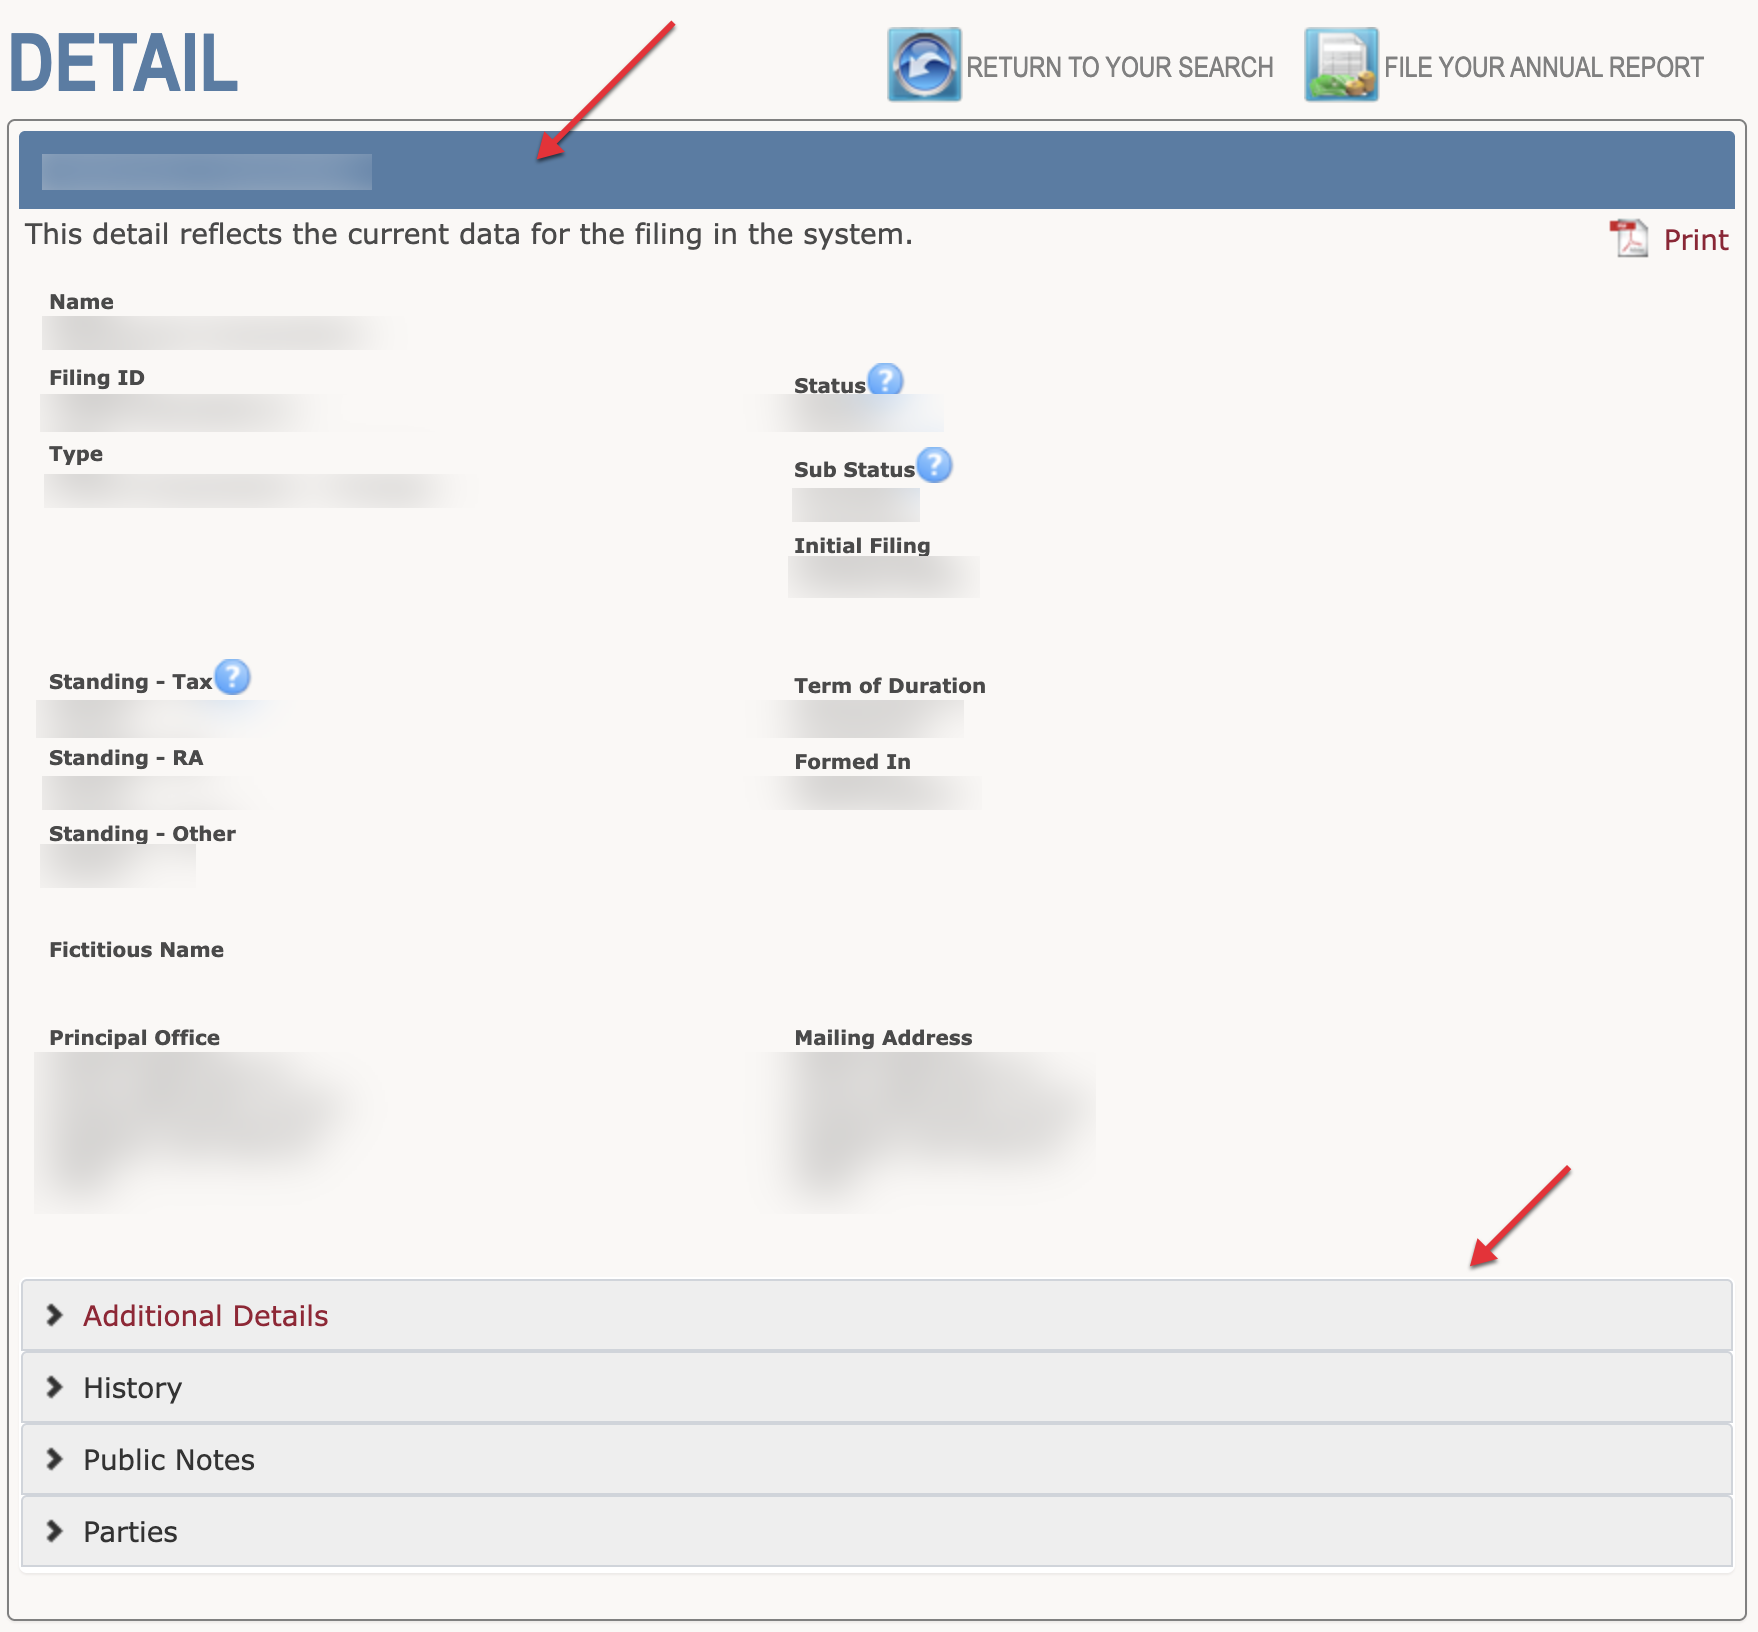Expand the History section

pyautogui.click(x=133, y=1388)
